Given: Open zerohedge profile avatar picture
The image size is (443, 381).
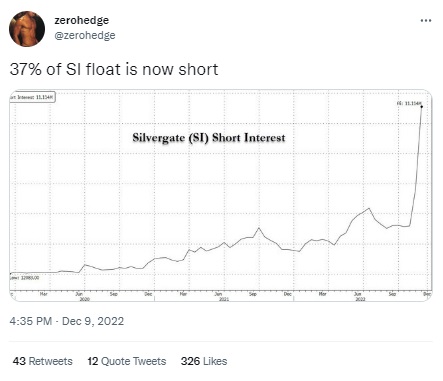Looking at the screenshot, I should (x=27, y=29).
